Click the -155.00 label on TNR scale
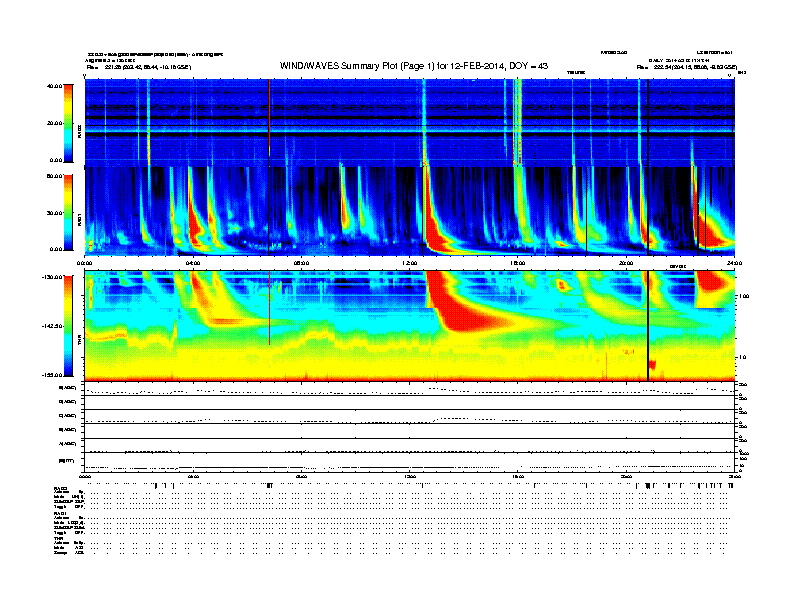Viewport: 792px width, 612px height. coord(52,375)
